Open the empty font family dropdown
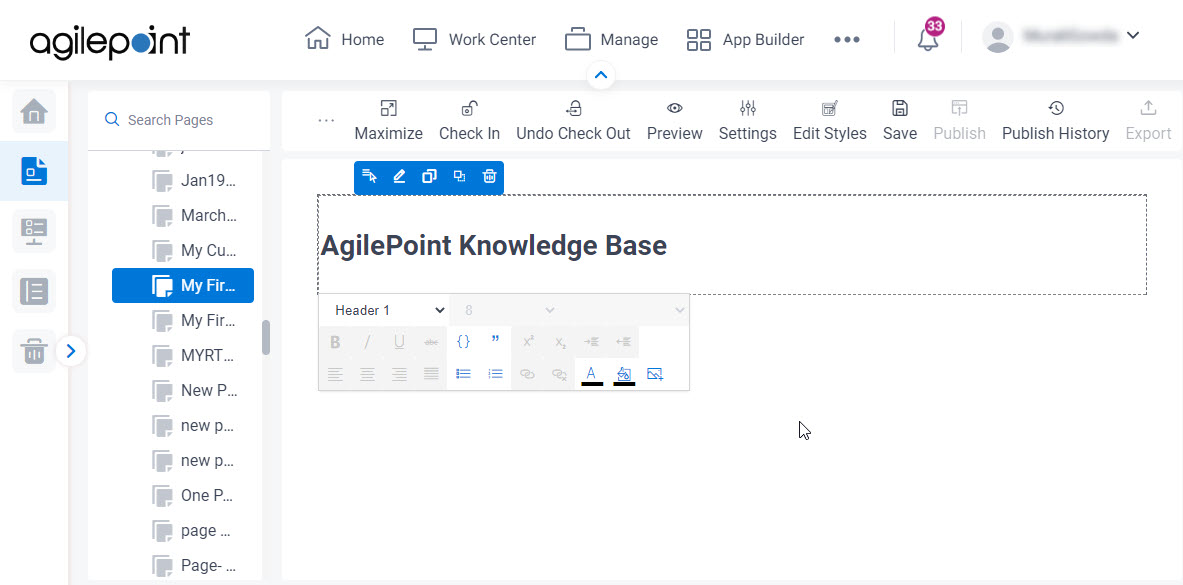Image resolution: width=1183 pixels, height=585 pixels. pos(625,310)
